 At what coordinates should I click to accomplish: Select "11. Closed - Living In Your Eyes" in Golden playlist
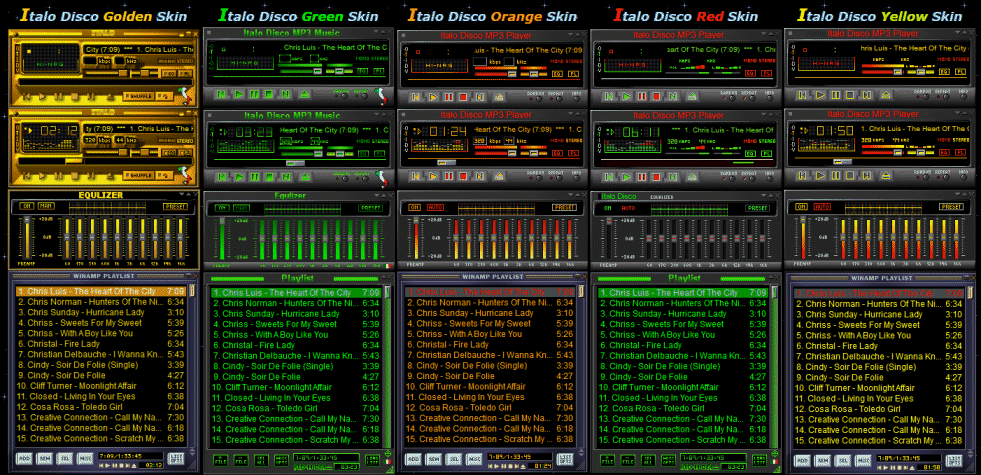tap(100, 396)
